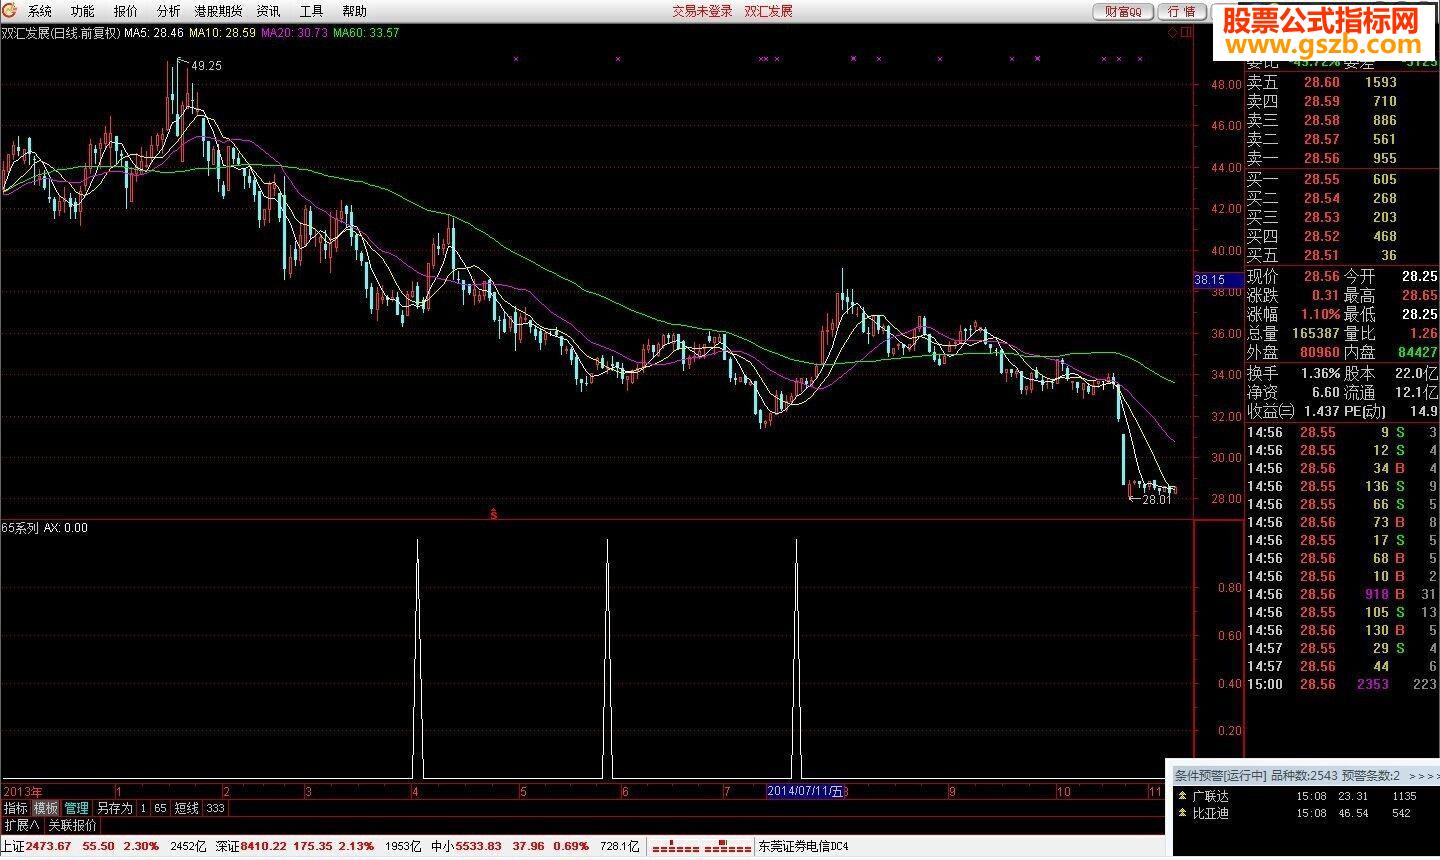1440x860 pixels.
Task: Click the 卖一 price 28.56 row
Action: click(1342, 158)
